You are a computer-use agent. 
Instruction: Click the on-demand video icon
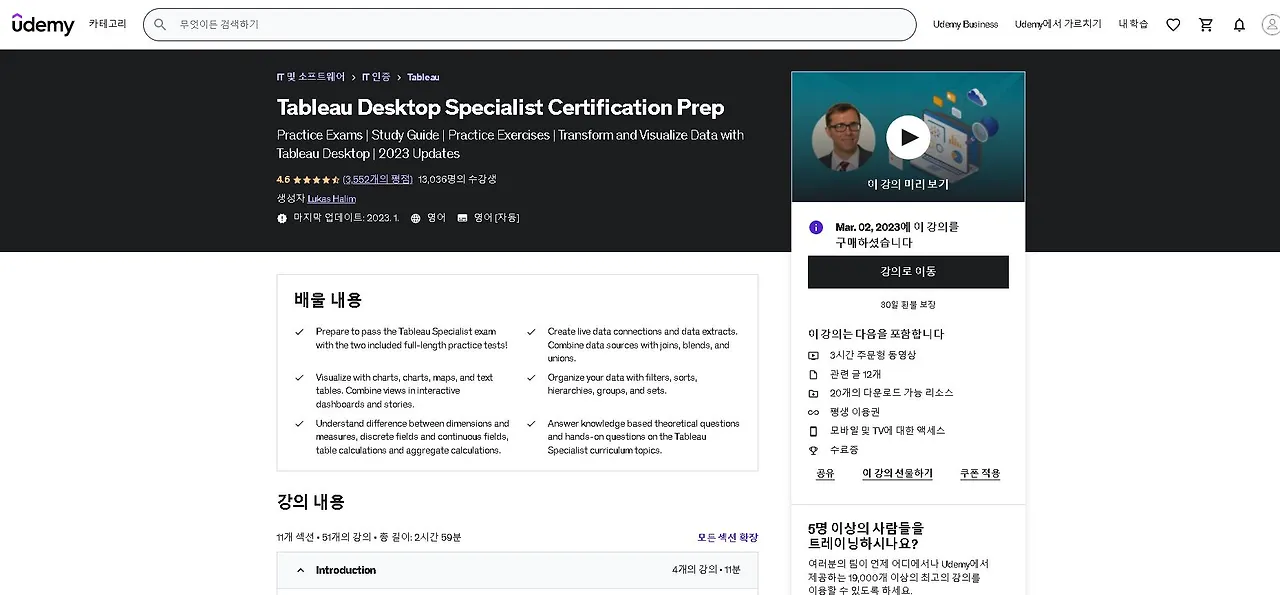coord(813,355)
